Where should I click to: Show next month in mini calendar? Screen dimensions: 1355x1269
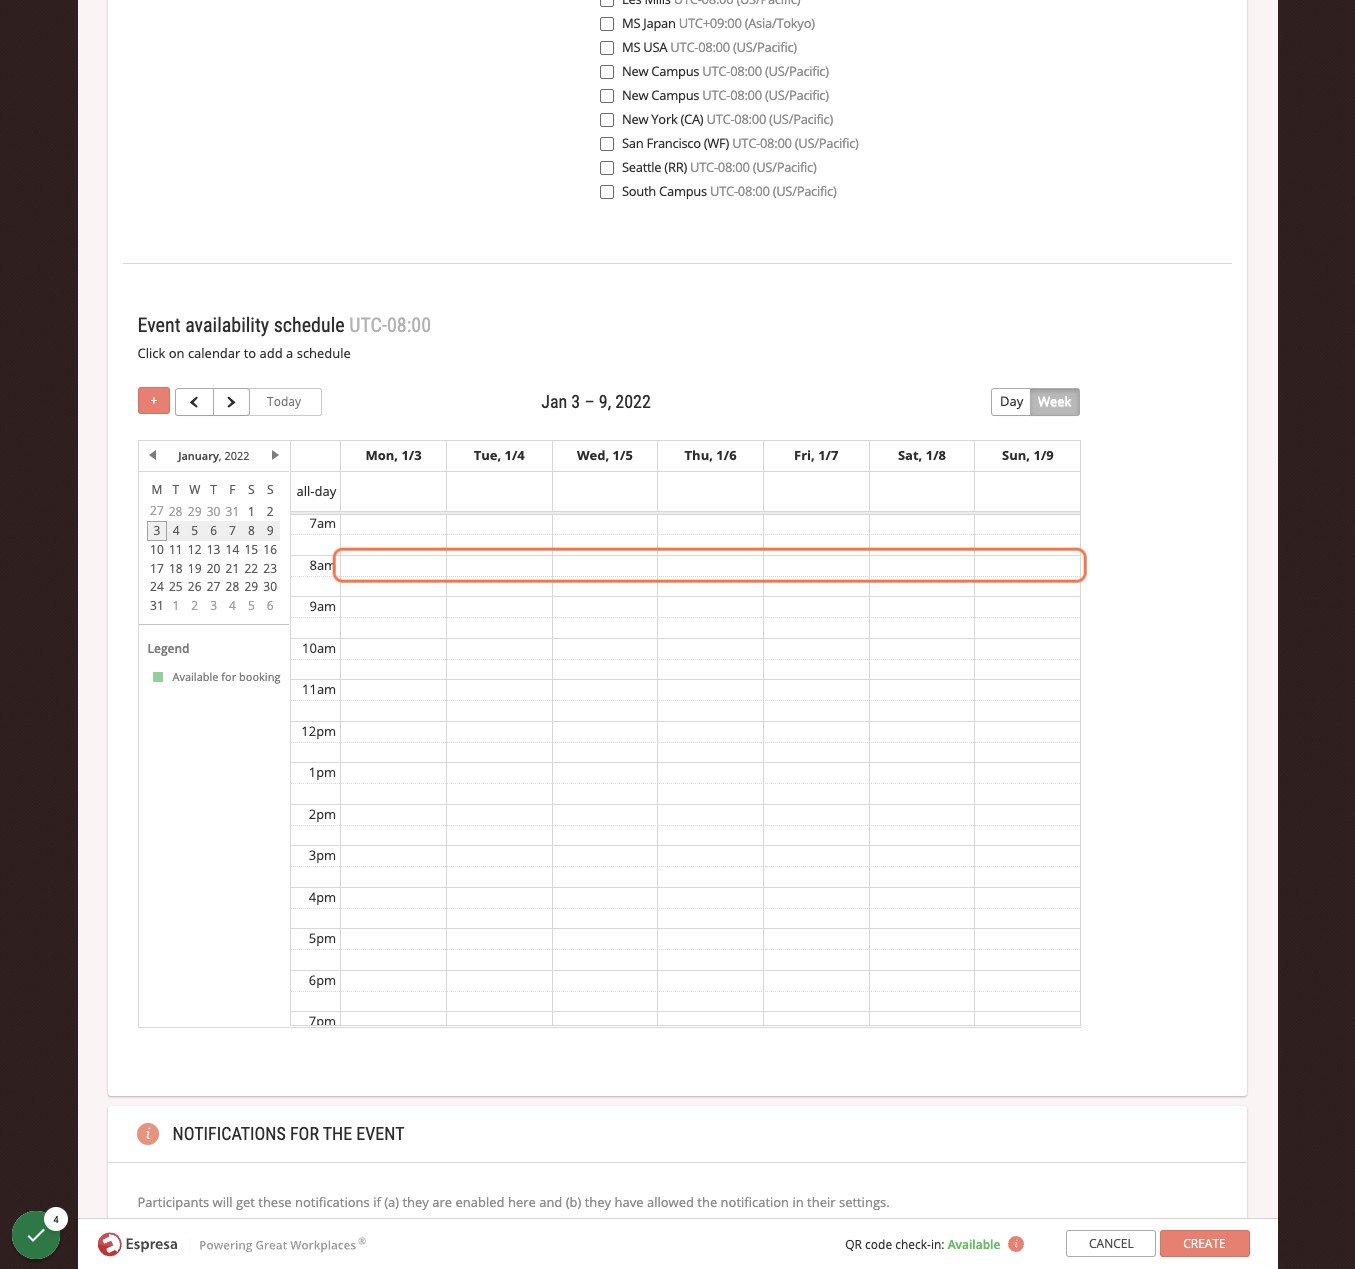coord(275,455)
